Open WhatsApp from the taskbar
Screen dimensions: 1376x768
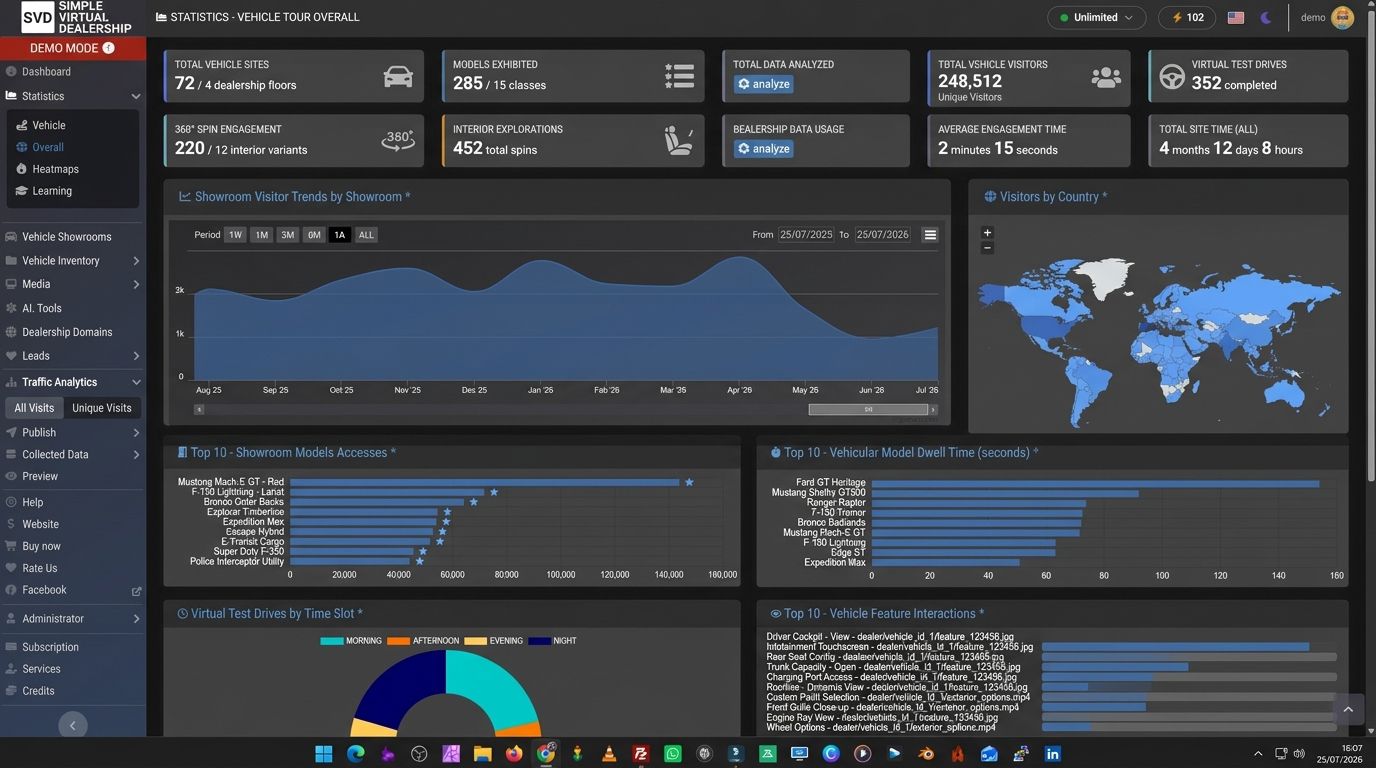click(672, 754)
